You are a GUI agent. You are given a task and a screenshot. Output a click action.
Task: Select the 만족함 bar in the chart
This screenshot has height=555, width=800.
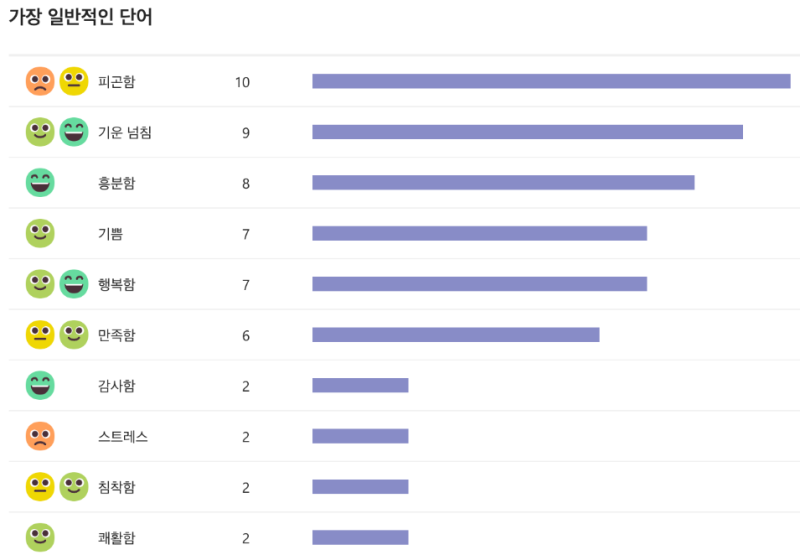tap(455, 335)
